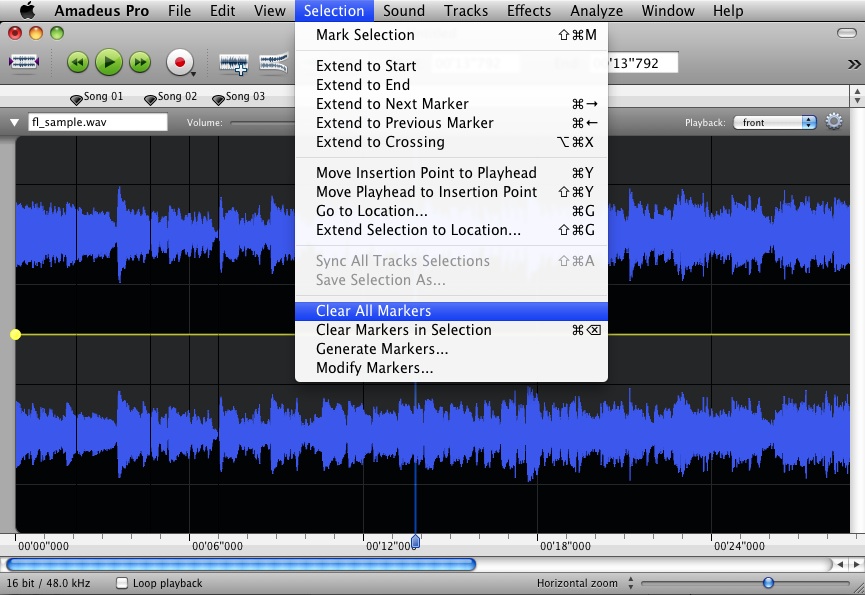865x595 pixels.
Task: Click the add-waveform toolbar icon with plus
Action: click(234, 63)
